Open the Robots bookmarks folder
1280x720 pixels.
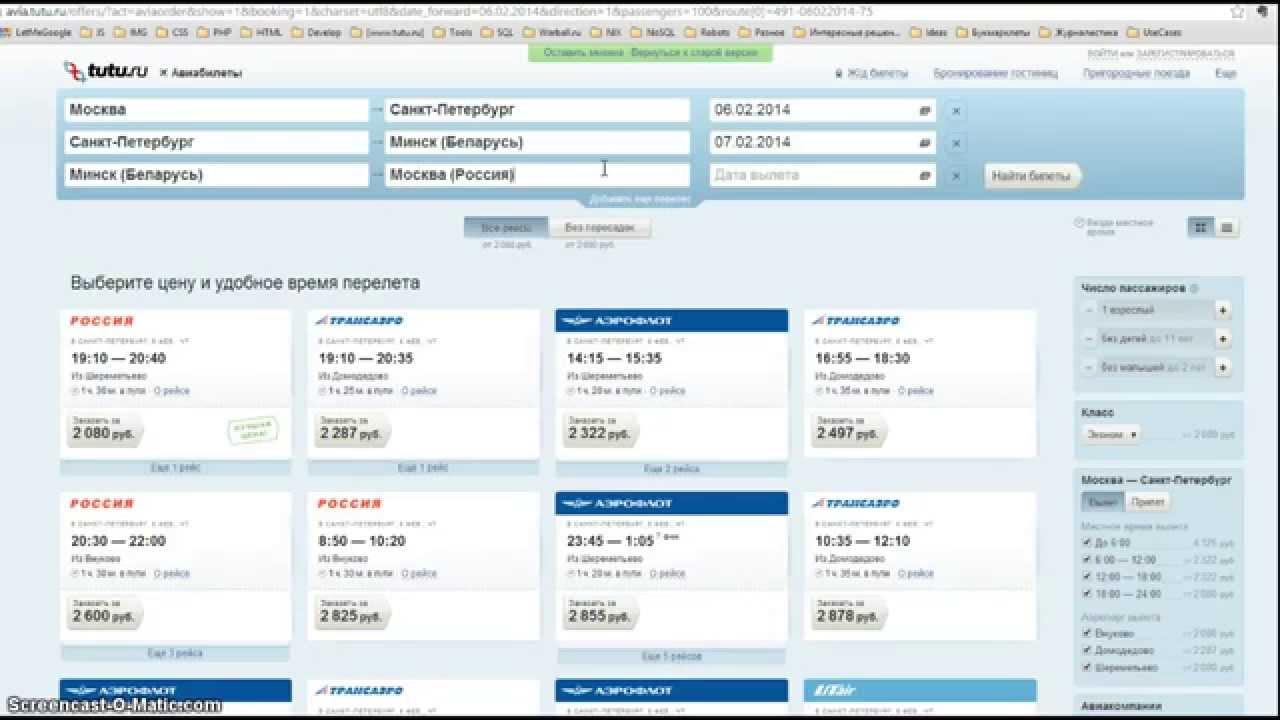point(706,32)
